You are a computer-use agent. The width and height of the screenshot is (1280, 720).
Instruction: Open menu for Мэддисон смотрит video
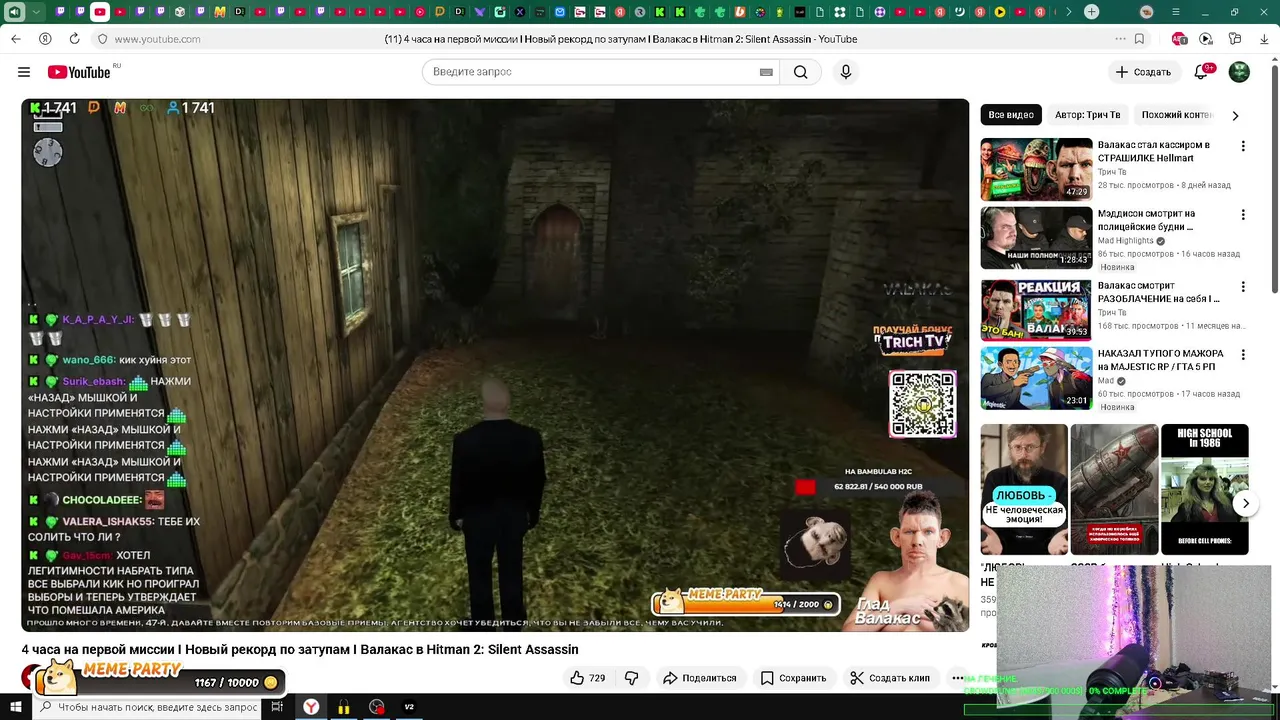click(x=1243, y=215)
